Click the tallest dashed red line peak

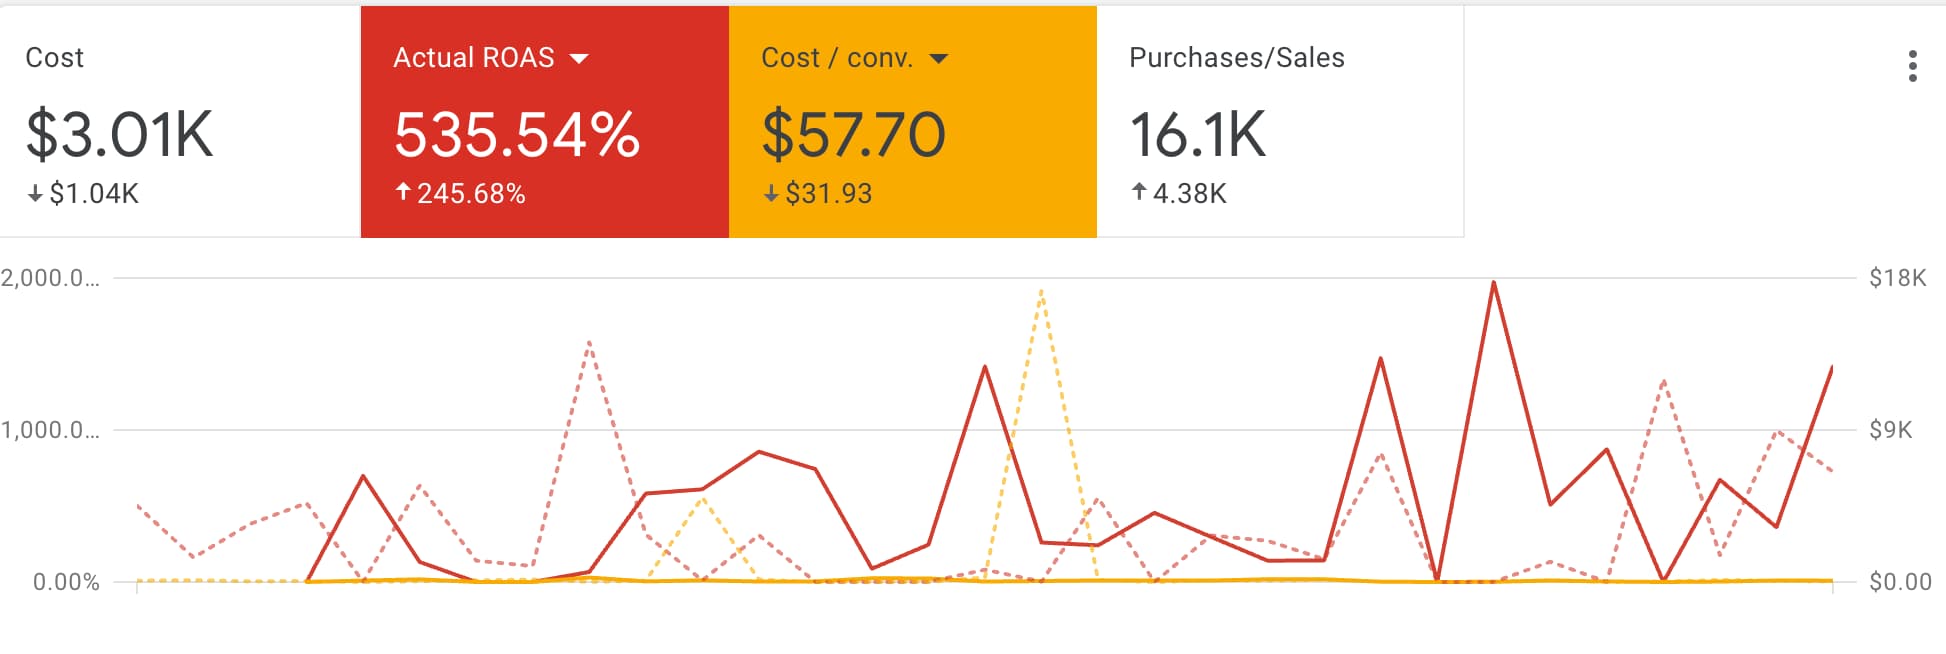click(x=589, y=343)
